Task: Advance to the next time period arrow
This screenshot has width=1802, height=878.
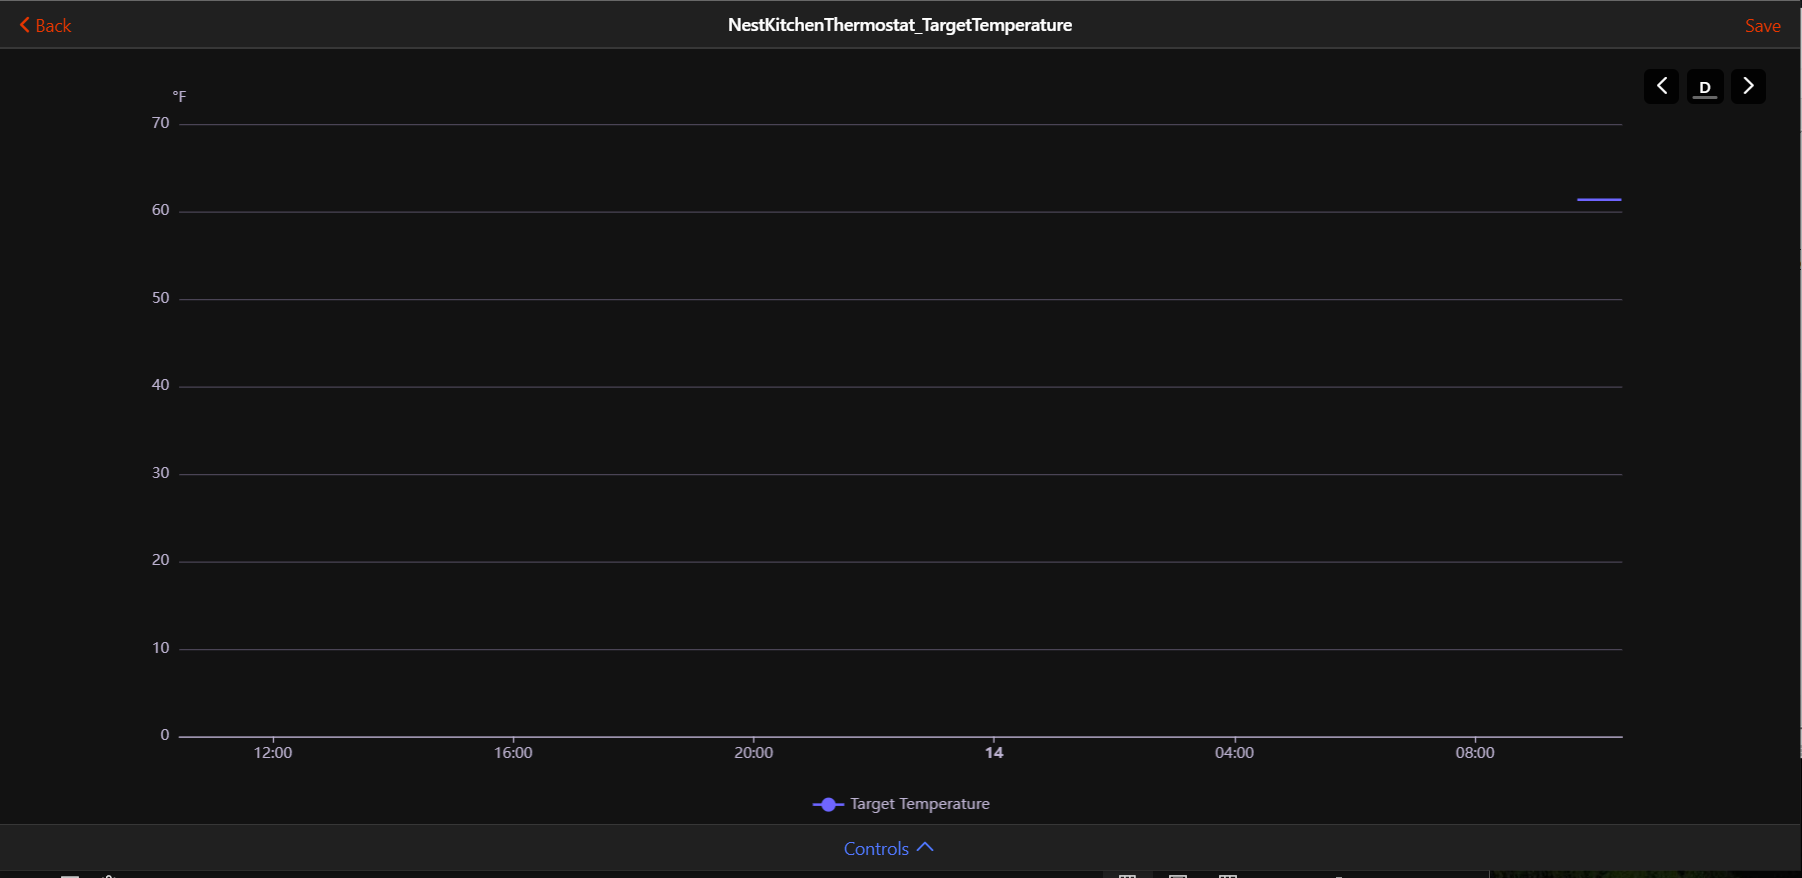Action: [1748, 87]
